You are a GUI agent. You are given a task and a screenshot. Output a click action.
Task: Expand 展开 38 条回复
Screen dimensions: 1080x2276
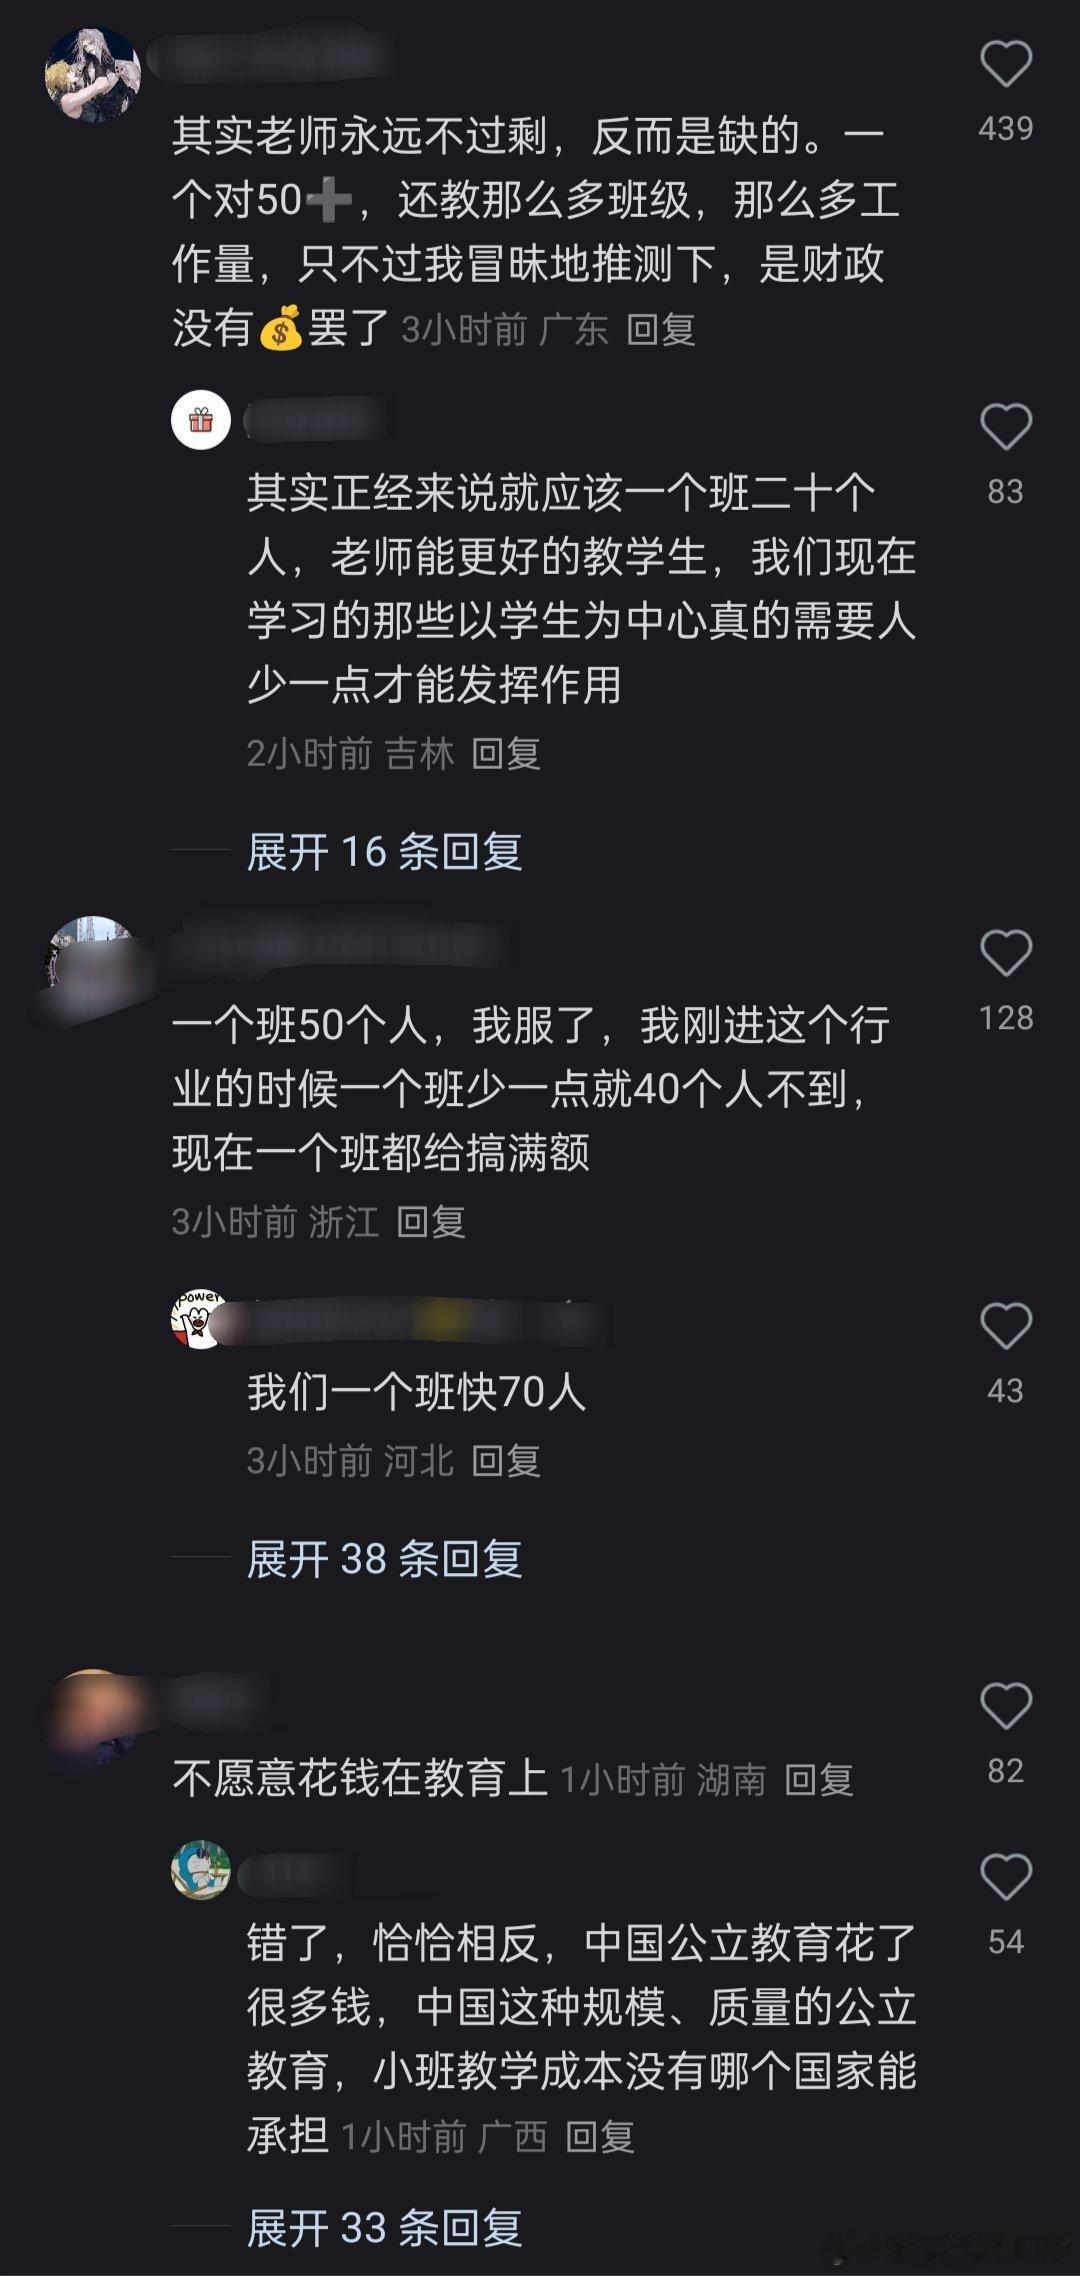(385, 1559)
